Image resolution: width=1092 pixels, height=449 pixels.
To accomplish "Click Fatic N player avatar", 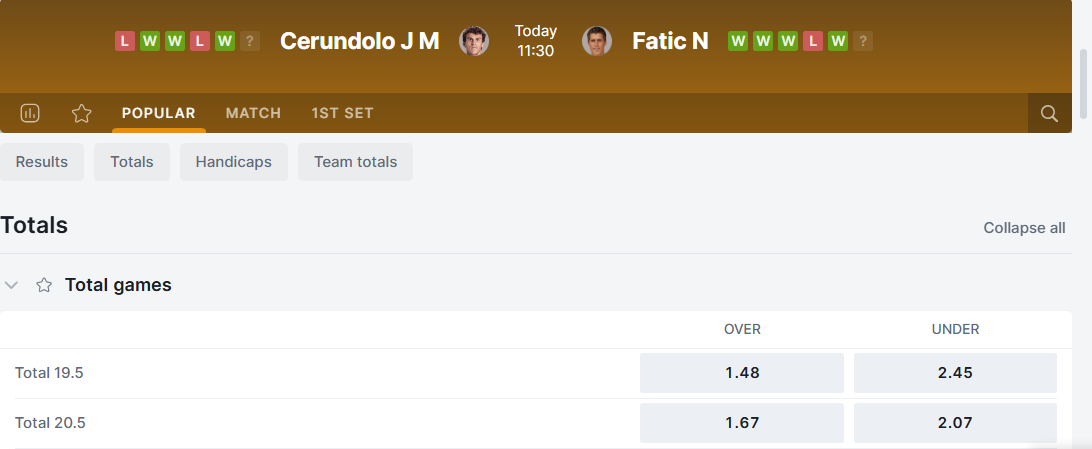I will tap(597, 41).
